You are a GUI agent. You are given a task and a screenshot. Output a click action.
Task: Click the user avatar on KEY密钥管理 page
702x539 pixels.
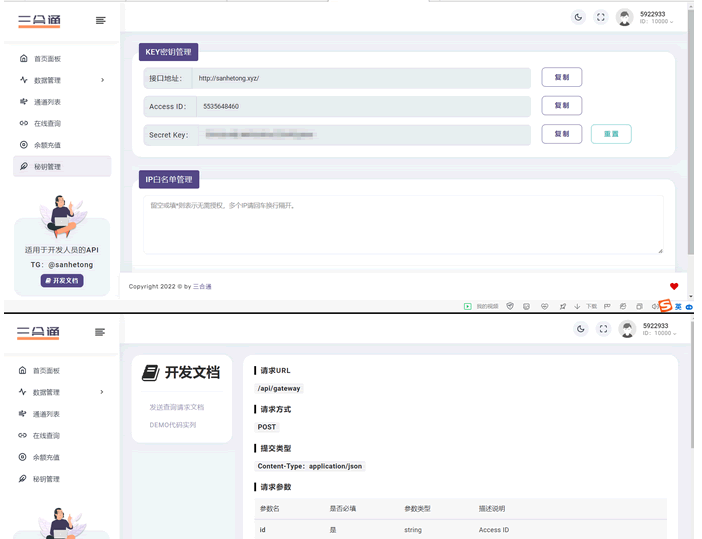coord(625,17)
